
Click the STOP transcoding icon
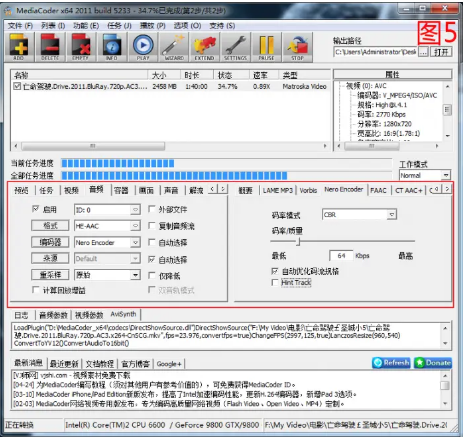point(298,47)
